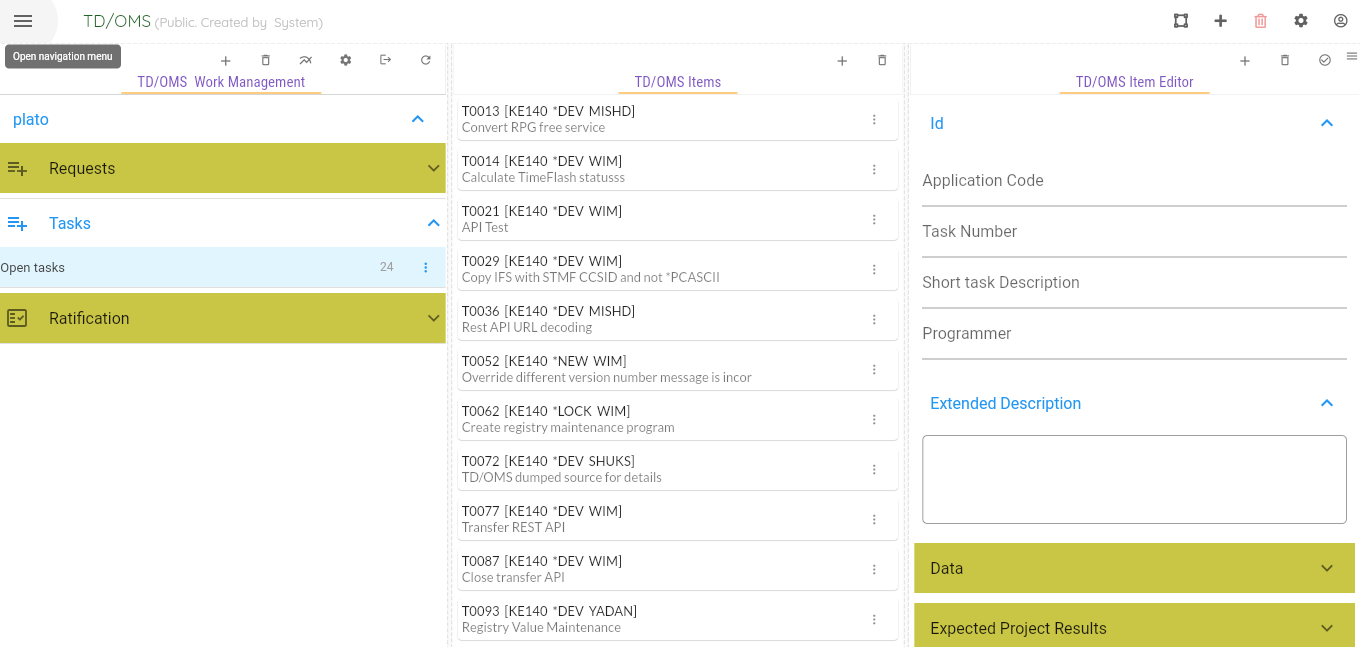Open the Work Management panel gear settings

point(346,60)
